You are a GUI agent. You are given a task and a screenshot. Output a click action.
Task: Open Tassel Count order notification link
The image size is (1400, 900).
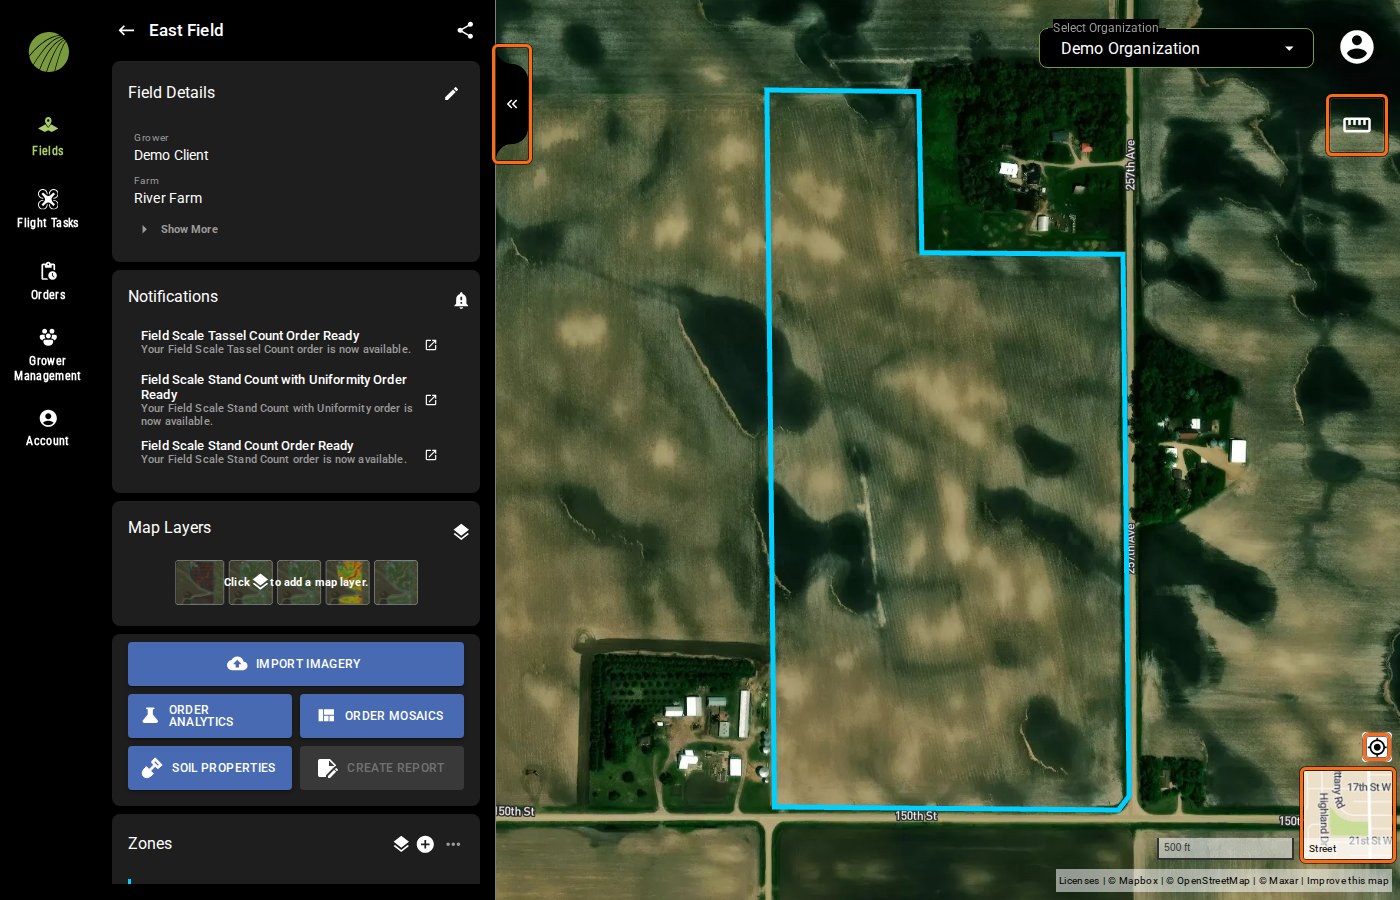click(x=431, y=345)
